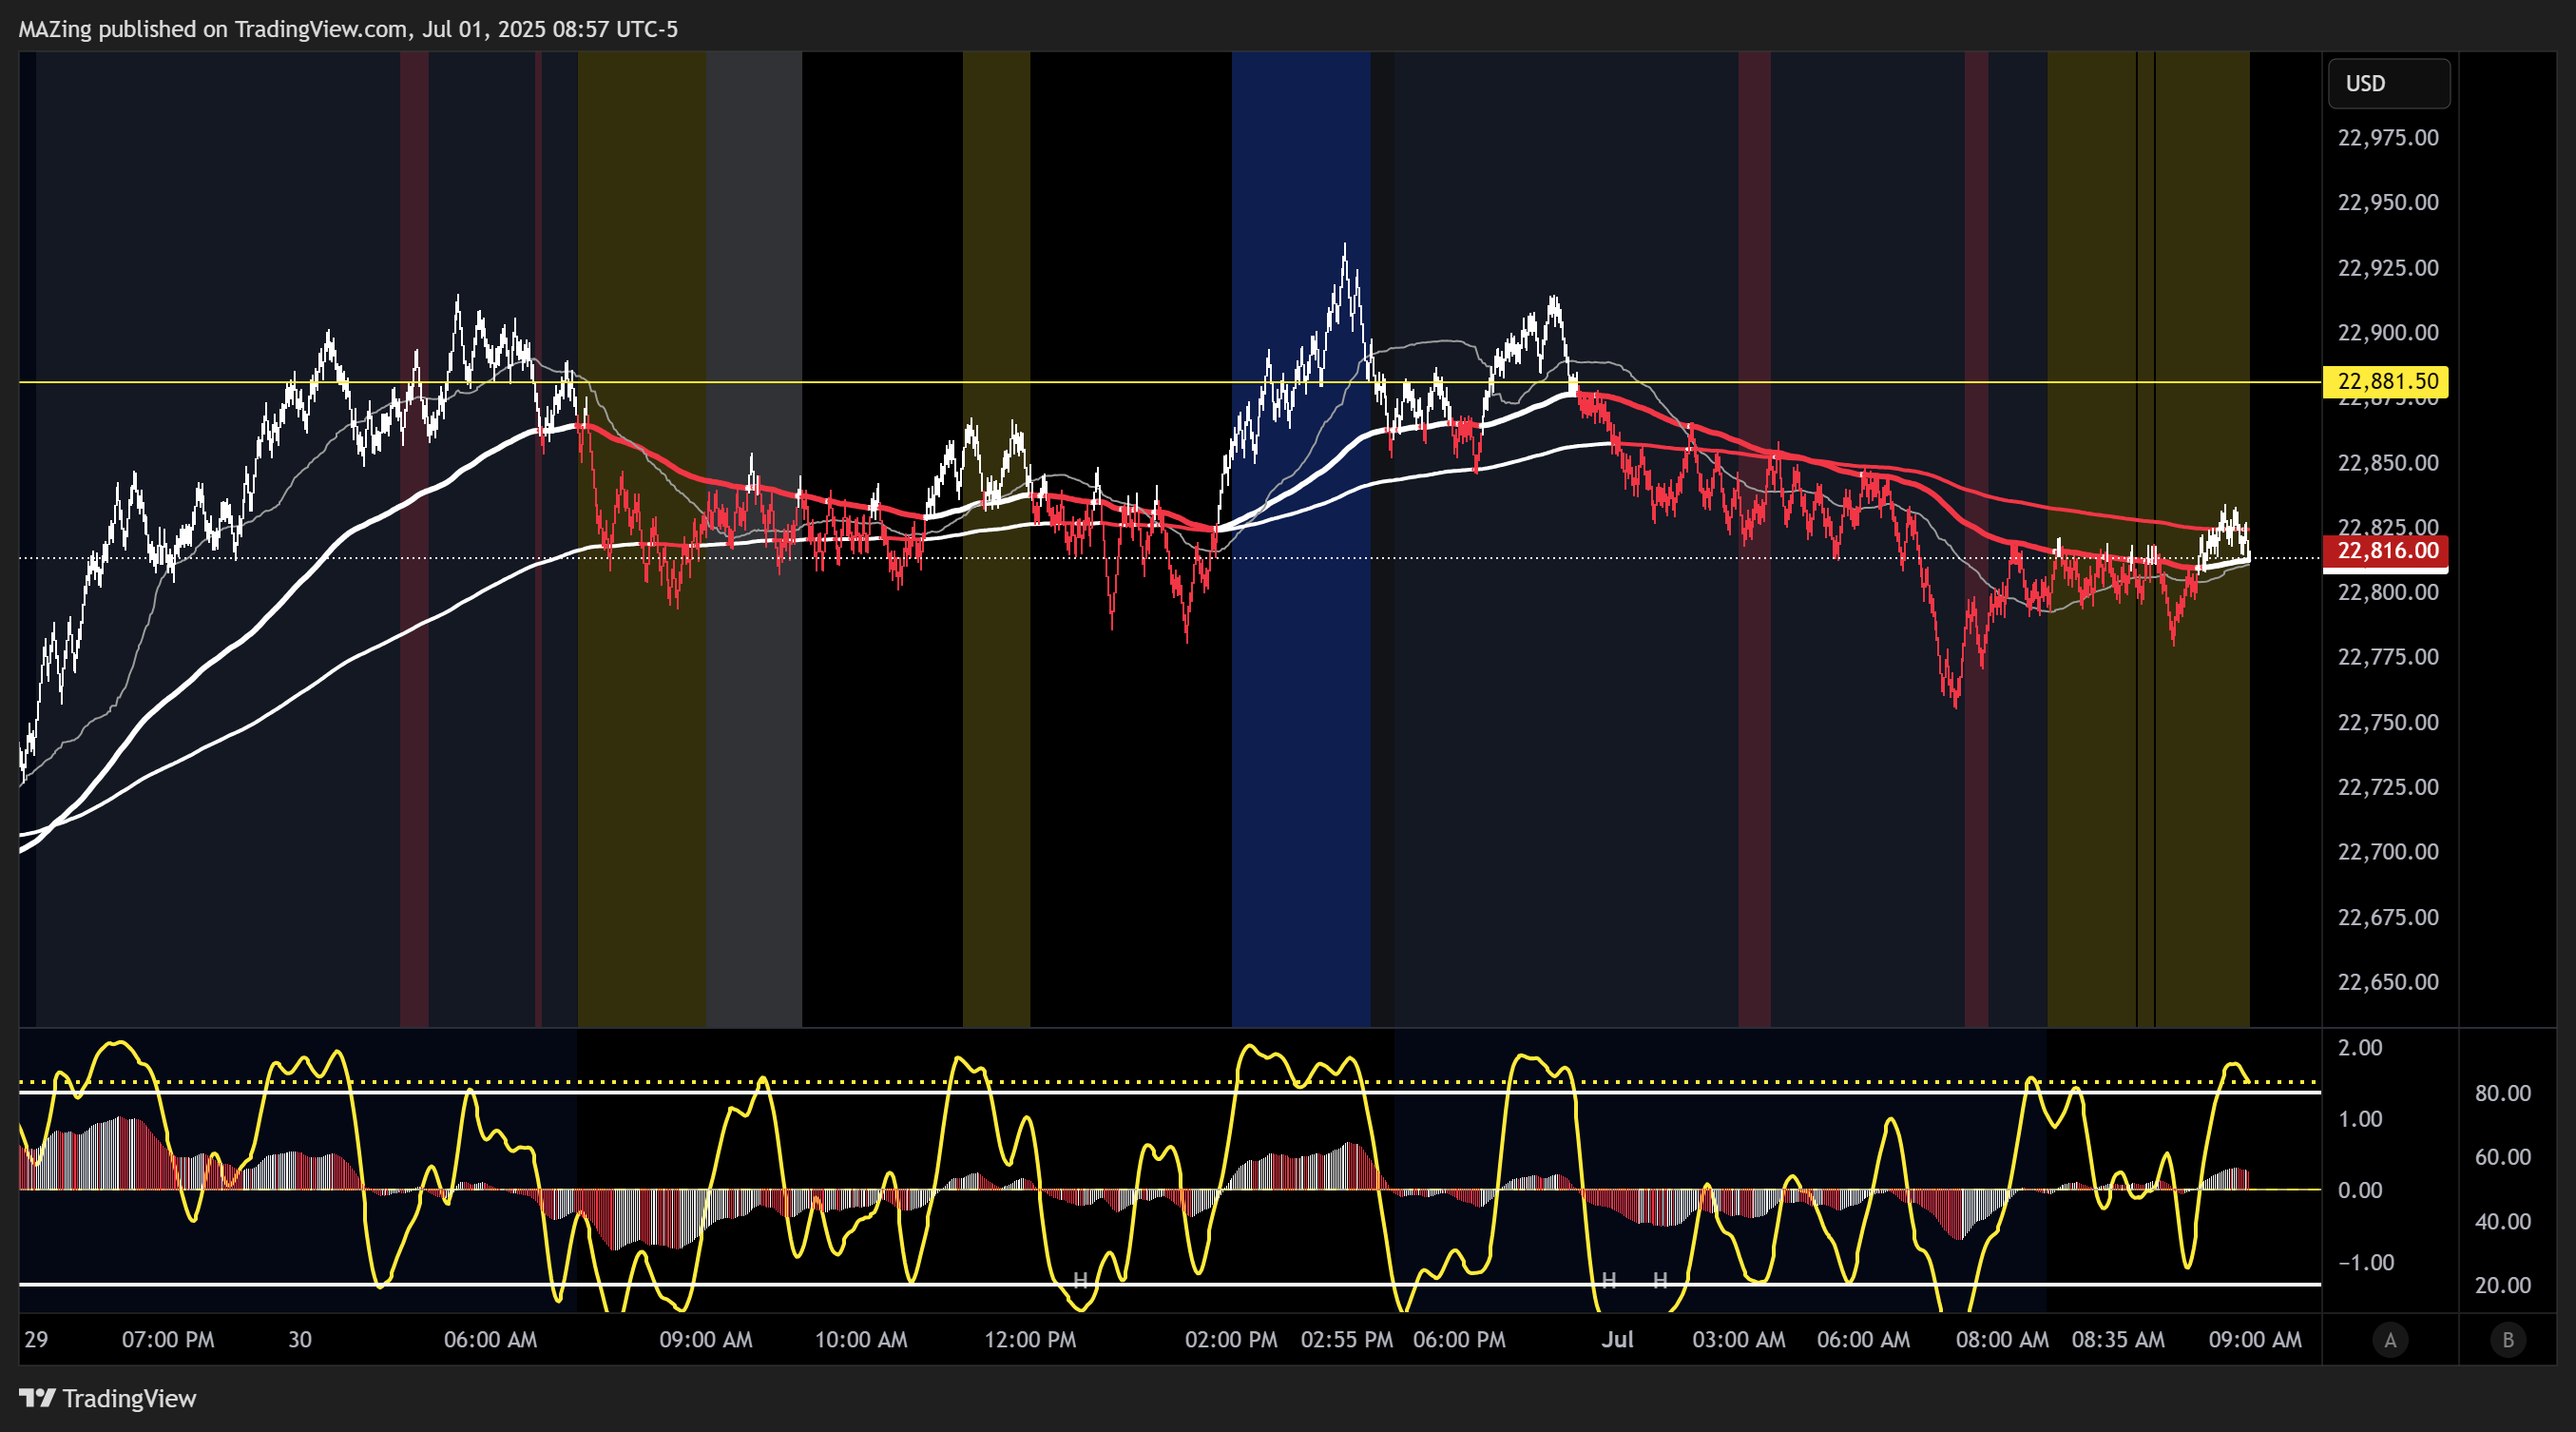
Task: Click the 22,775.00 price axis label
Action: pos(2388,657)
